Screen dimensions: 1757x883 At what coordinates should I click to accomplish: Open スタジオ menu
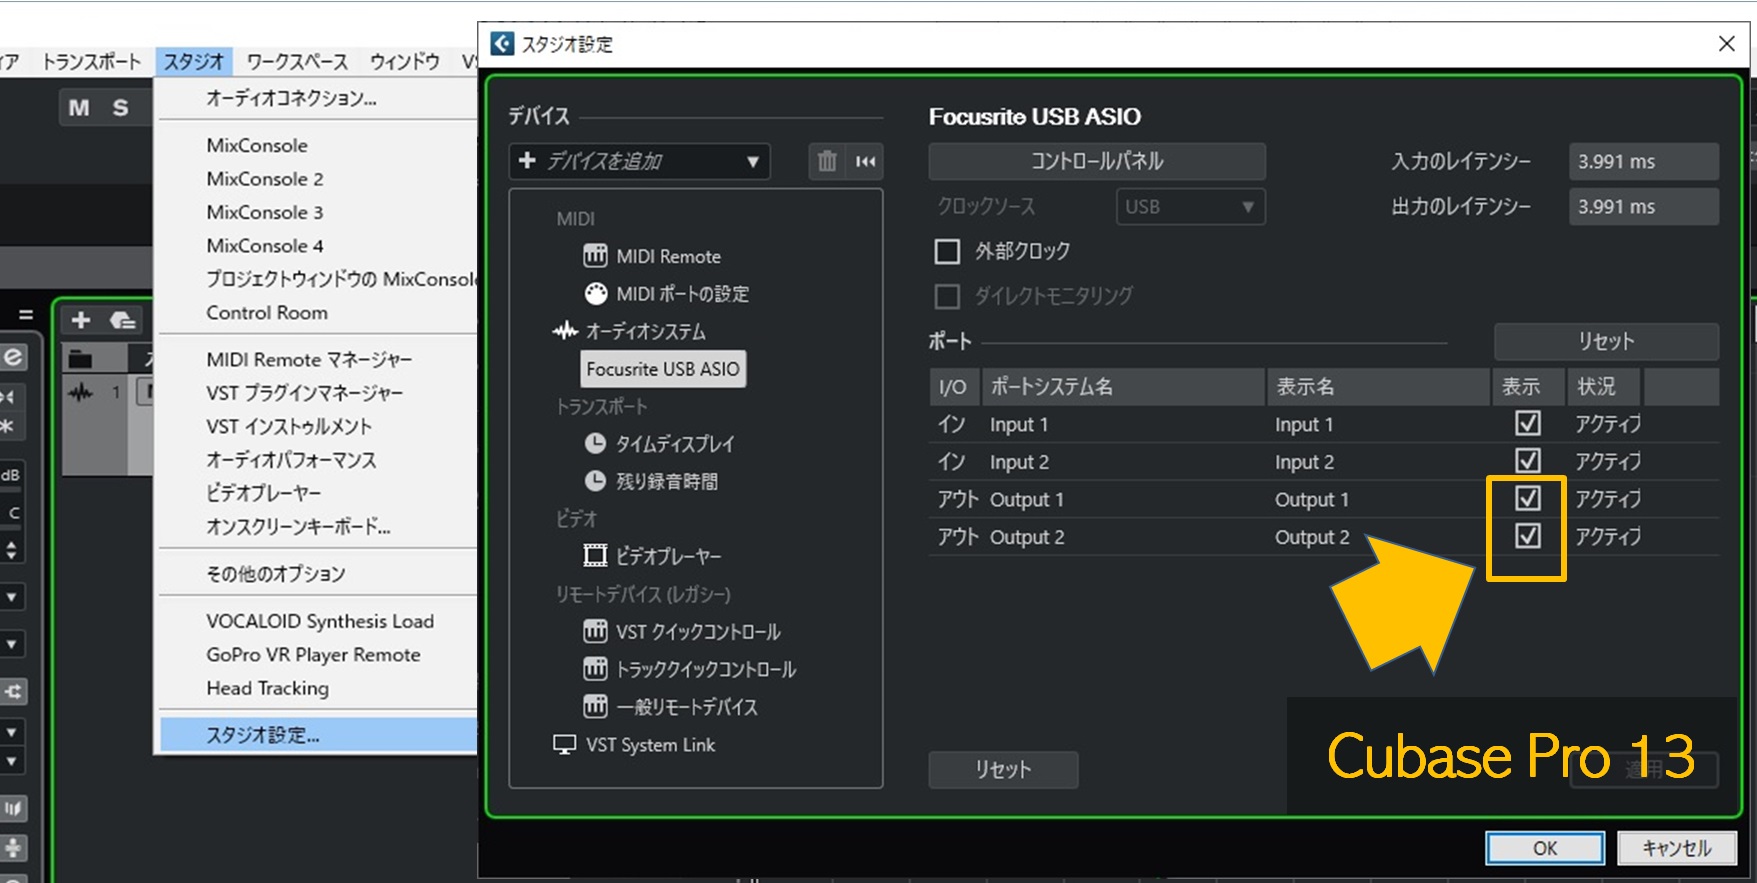[194, 62]
